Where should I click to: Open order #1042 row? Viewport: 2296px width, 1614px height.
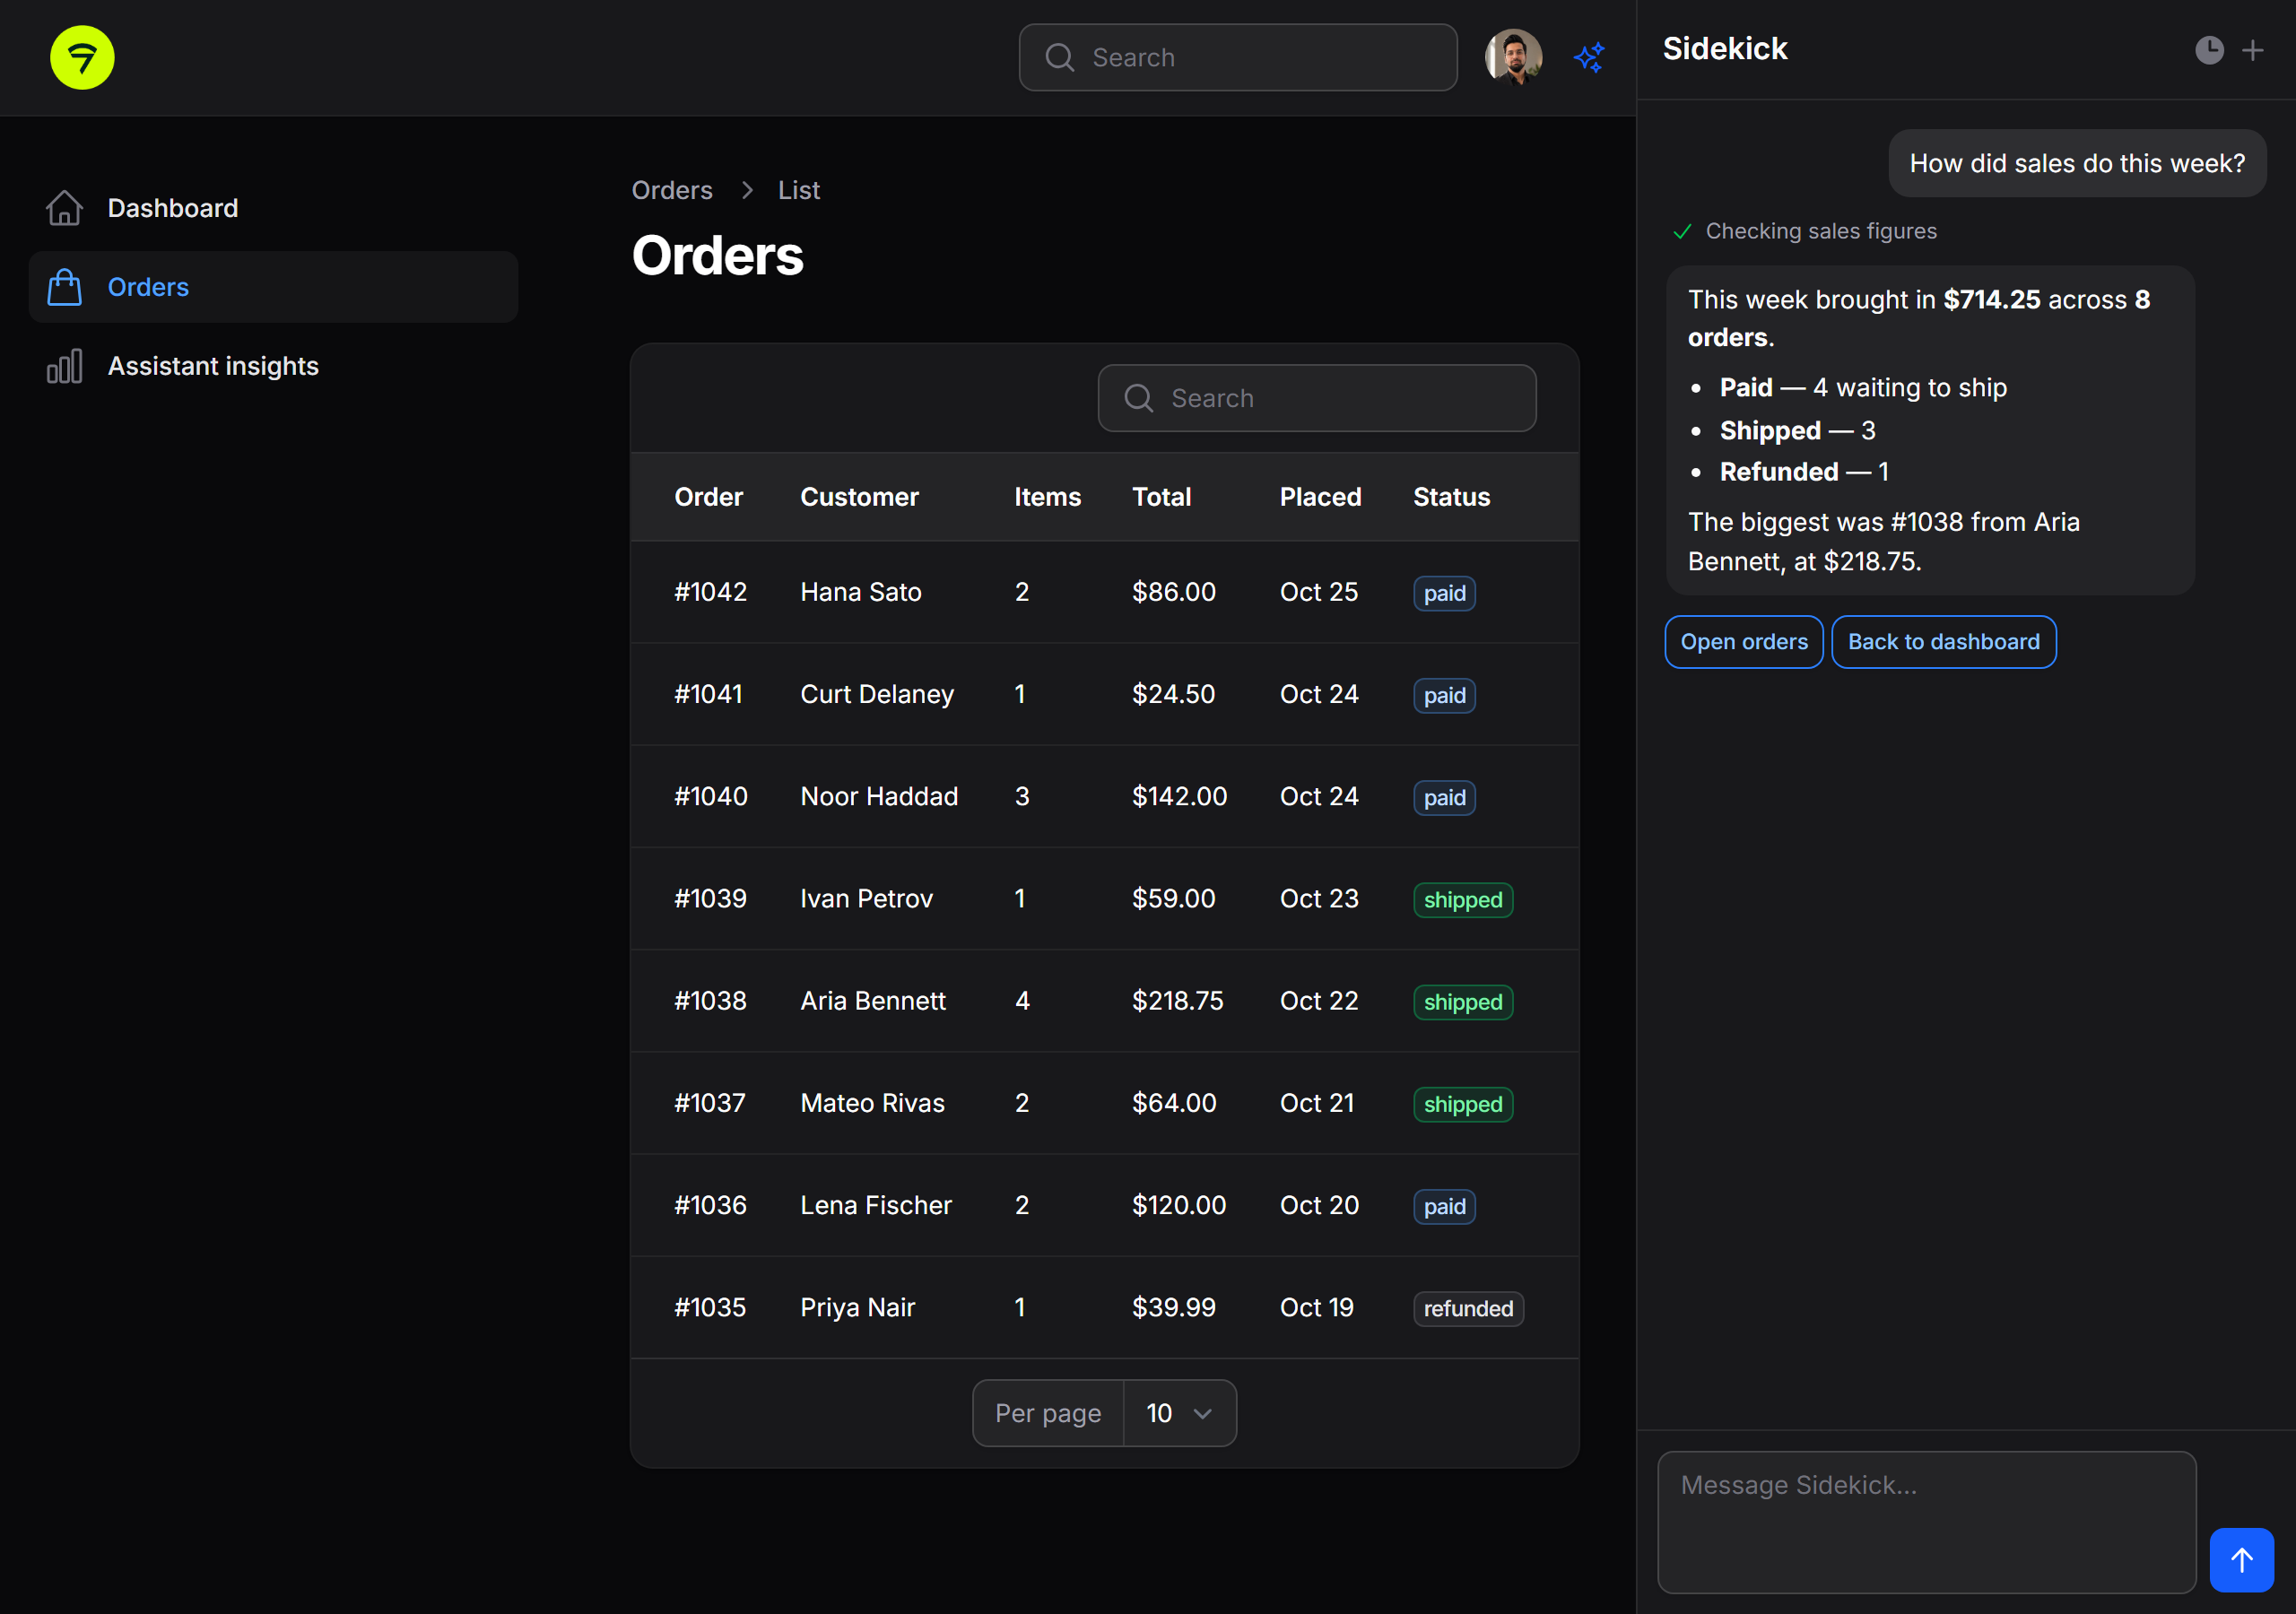click(1104, 592)
